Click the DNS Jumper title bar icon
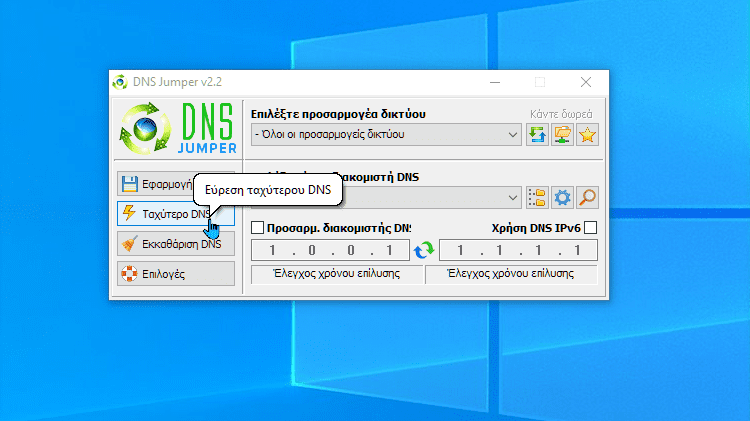The image size is (750, 421). click(x=120, y=82)
